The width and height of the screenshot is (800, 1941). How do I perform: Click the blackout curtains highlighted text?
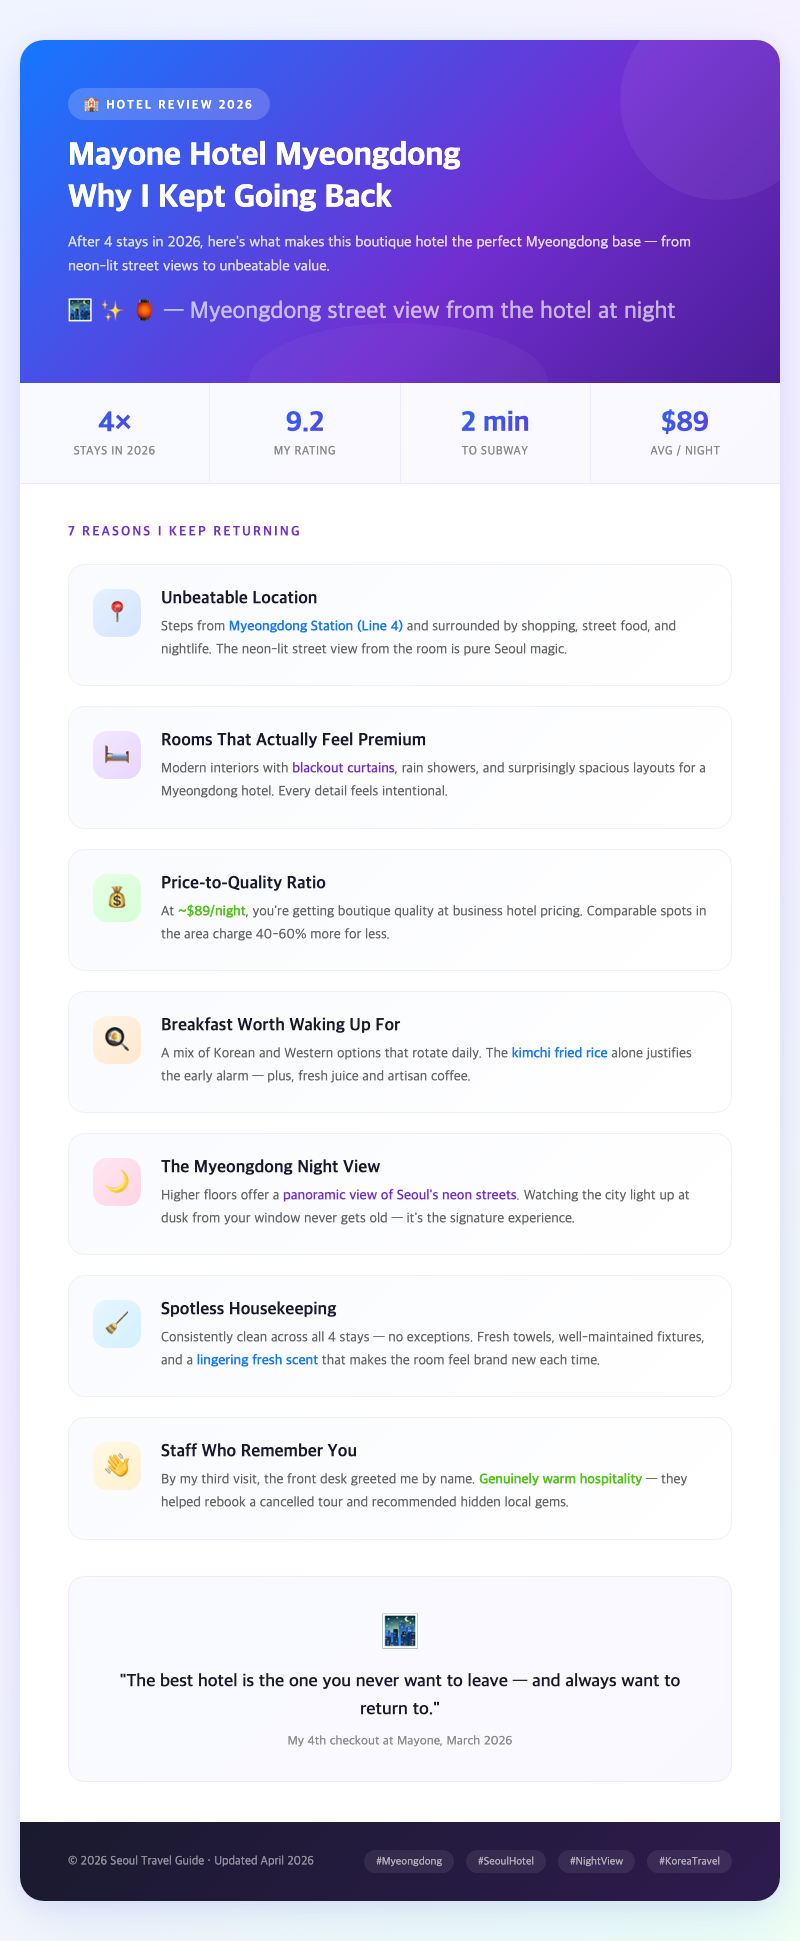tap(343, 768)
